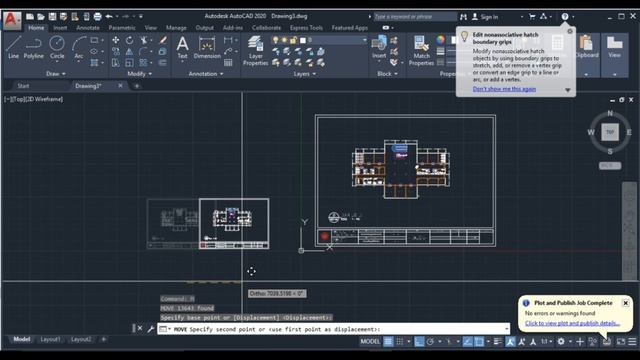The width and height of the screenshot is (640, 360).
Task: Click the Scale tool icon
Action: [x=129, y=63]
